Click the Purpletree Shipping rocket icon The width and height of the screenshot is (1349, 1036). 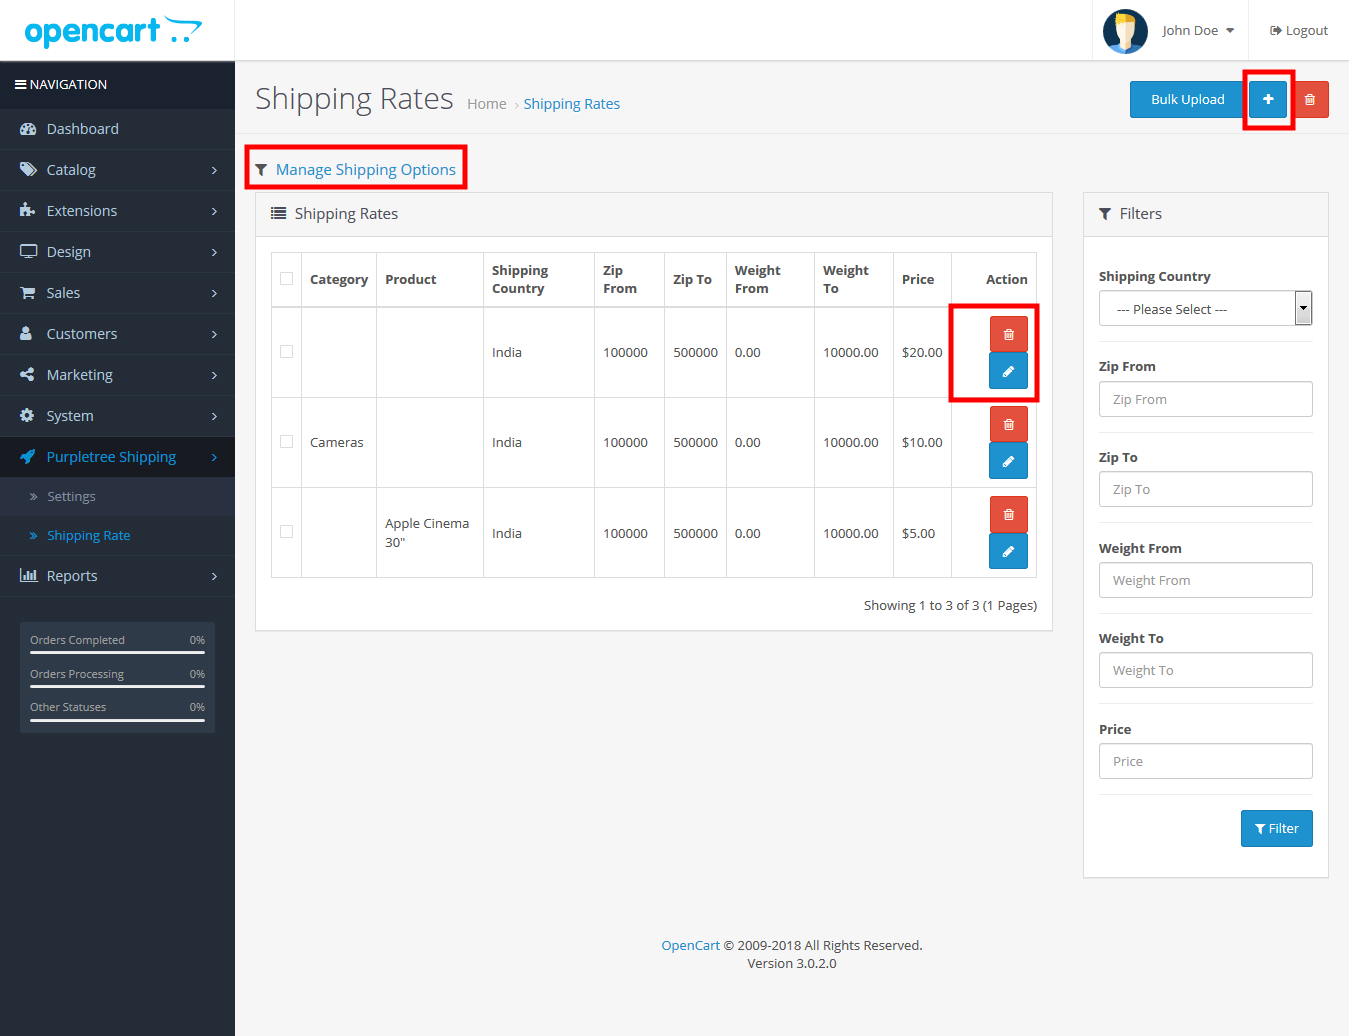[28, 457]
